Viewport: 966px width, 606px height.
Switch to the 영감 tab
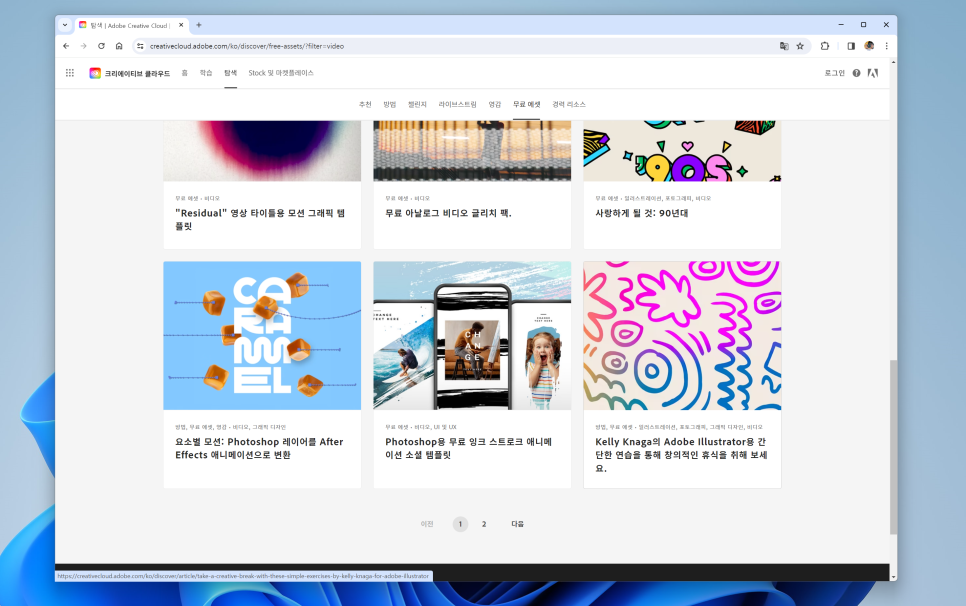click(x=495, y=104)
